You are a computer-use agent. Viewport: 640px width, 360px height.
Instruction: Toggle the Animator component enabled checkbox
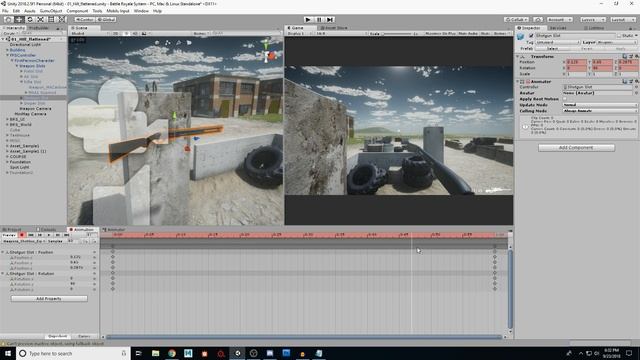(x=528, y=82)
